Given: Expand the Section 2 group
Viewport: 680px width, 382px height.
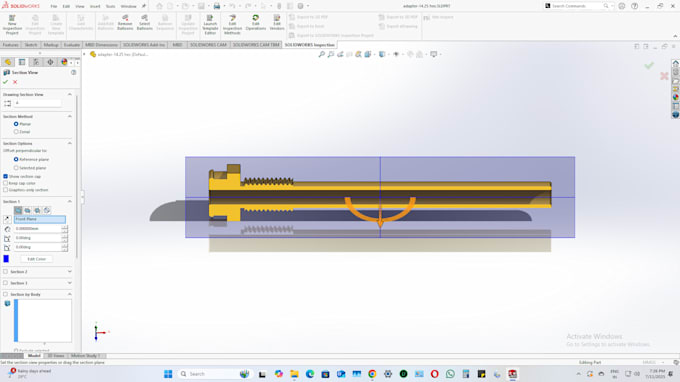Looking at the screenshot, I should pyautogui.click(x=69, y=271).
